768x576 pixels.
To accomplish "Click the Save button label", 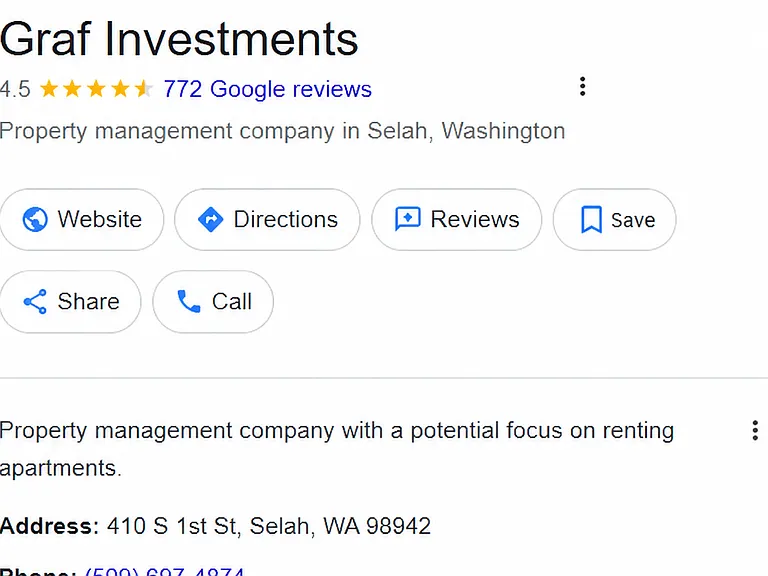I will click(633, 220).
